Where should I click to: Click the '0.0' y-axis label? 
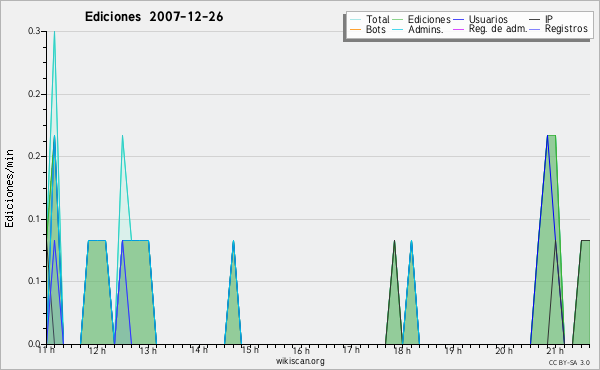tap(34, 344)
